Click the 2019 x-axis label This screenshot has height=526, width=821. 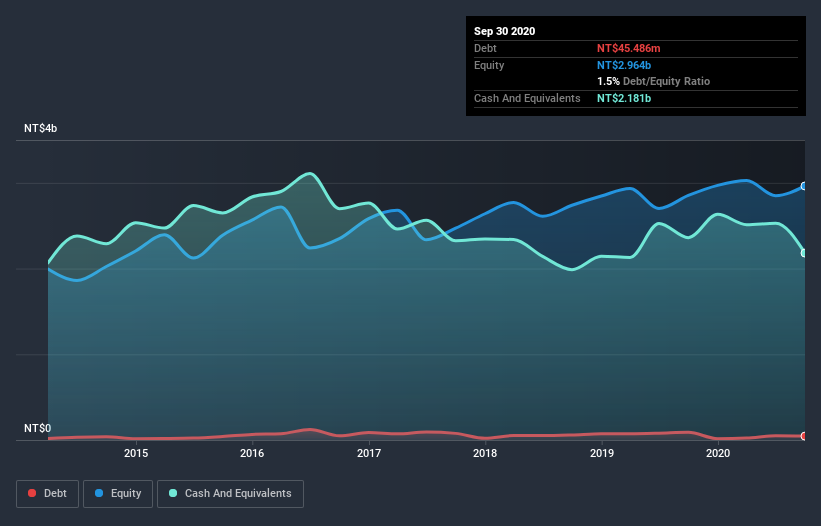coord(602,453)
